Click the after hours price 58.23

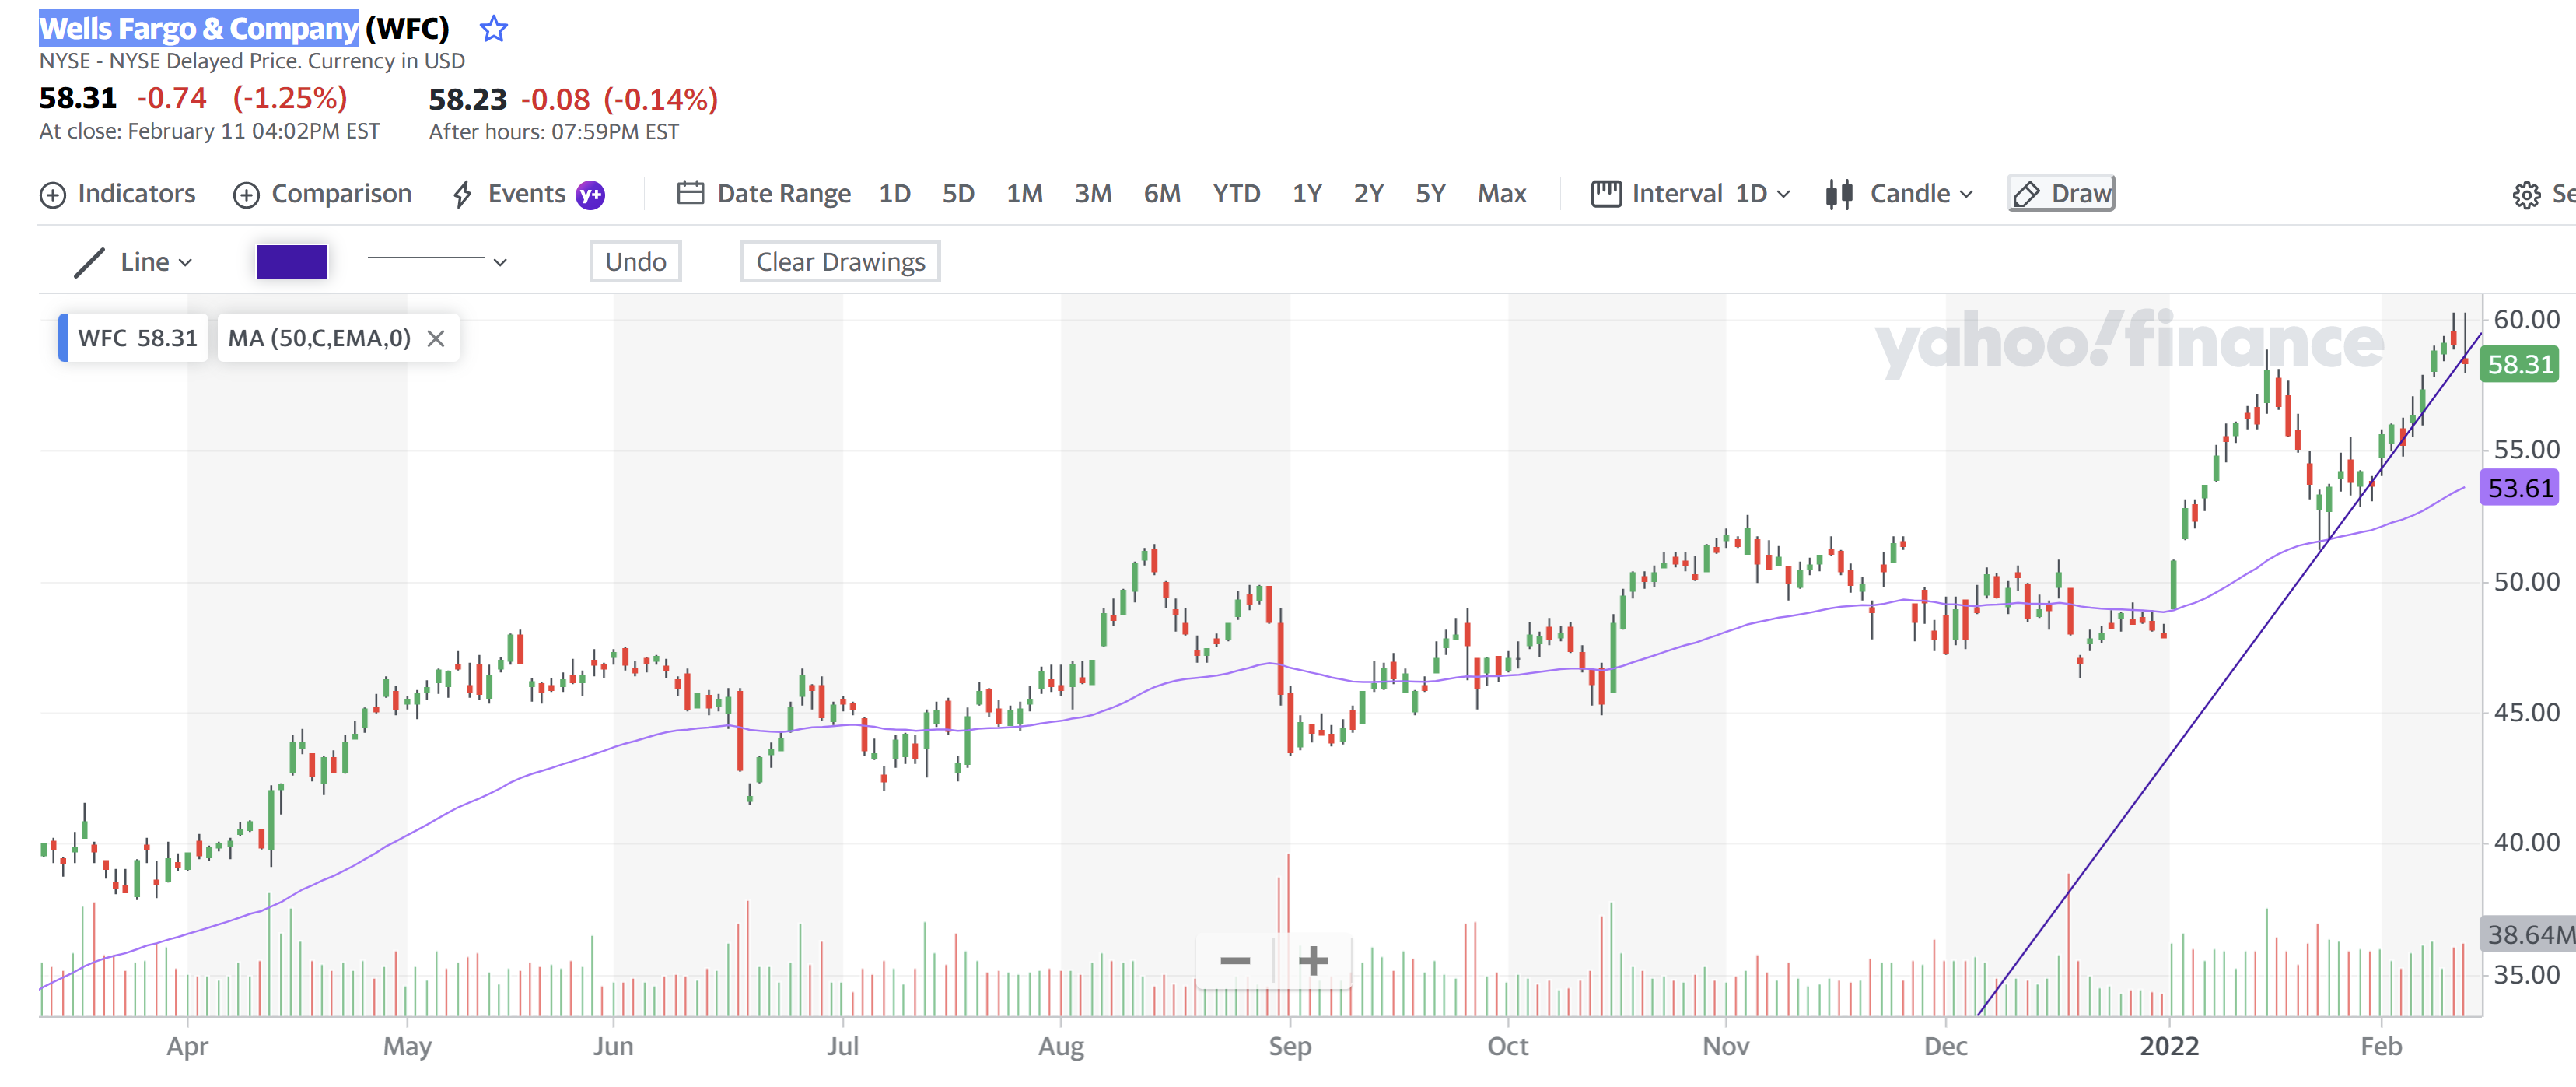tap(468, 100)
